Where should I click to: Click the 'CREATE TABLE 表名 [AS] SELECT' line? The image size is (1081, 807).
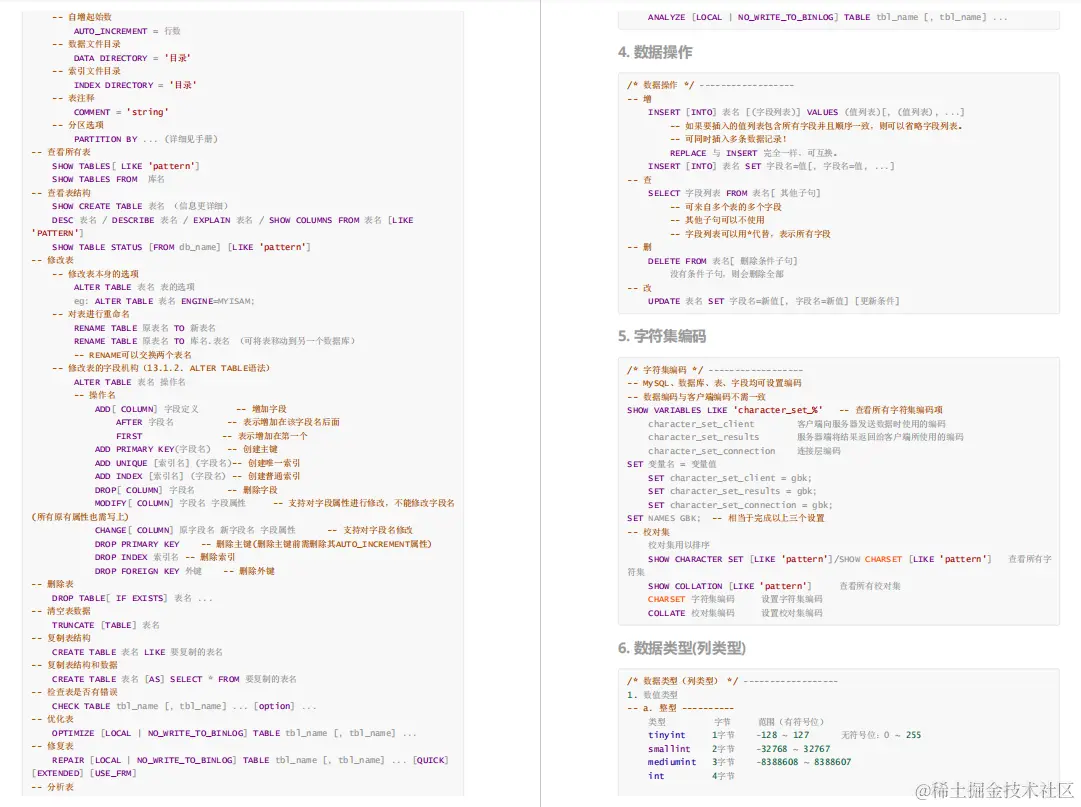pyautogui.click(x=174, y=679)
